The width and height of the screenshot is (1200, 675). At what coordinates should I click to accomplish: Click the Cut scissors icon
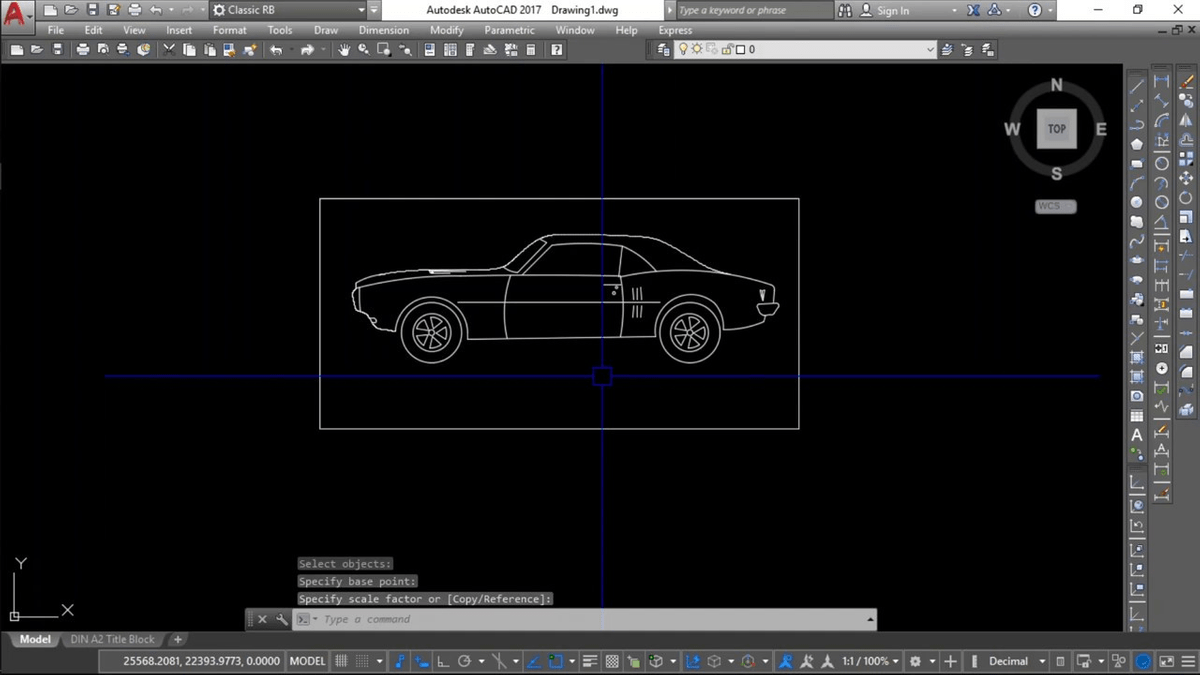(x=169, y=50)
